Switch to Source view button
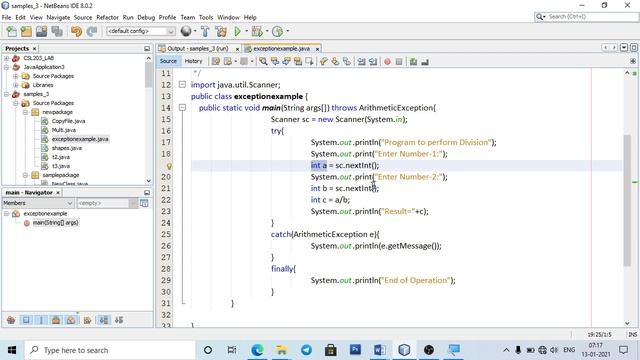640x360 pixels. click(168, 61)
